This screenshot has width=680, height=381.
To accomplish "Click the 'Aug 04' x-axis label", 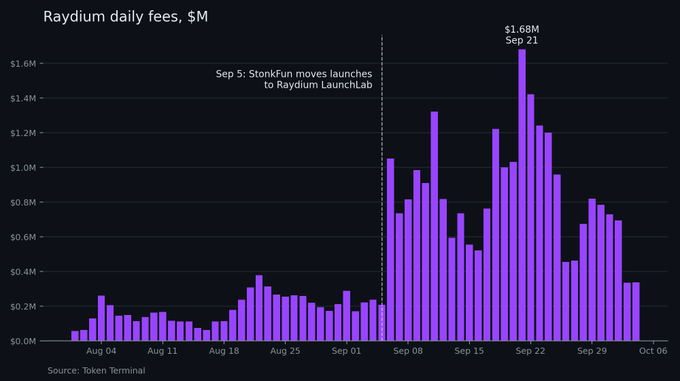I will click(x=101, y=351).
